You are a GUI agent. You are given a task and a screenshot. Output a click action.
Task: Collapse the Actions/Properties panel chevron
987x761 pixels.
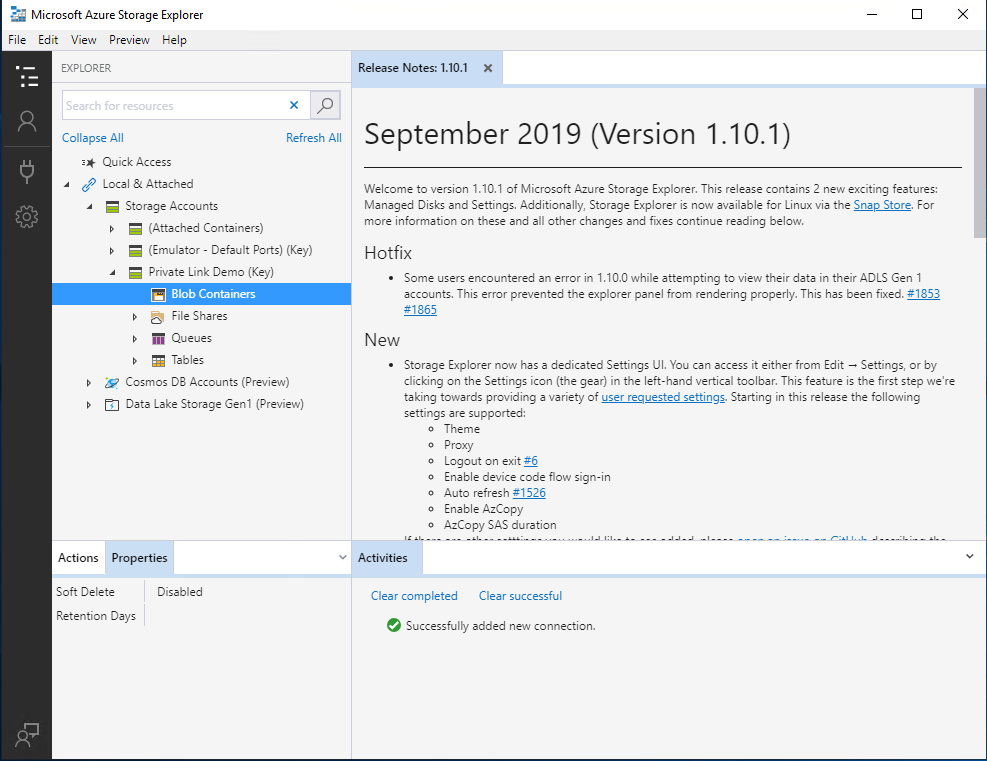(342, 557)
